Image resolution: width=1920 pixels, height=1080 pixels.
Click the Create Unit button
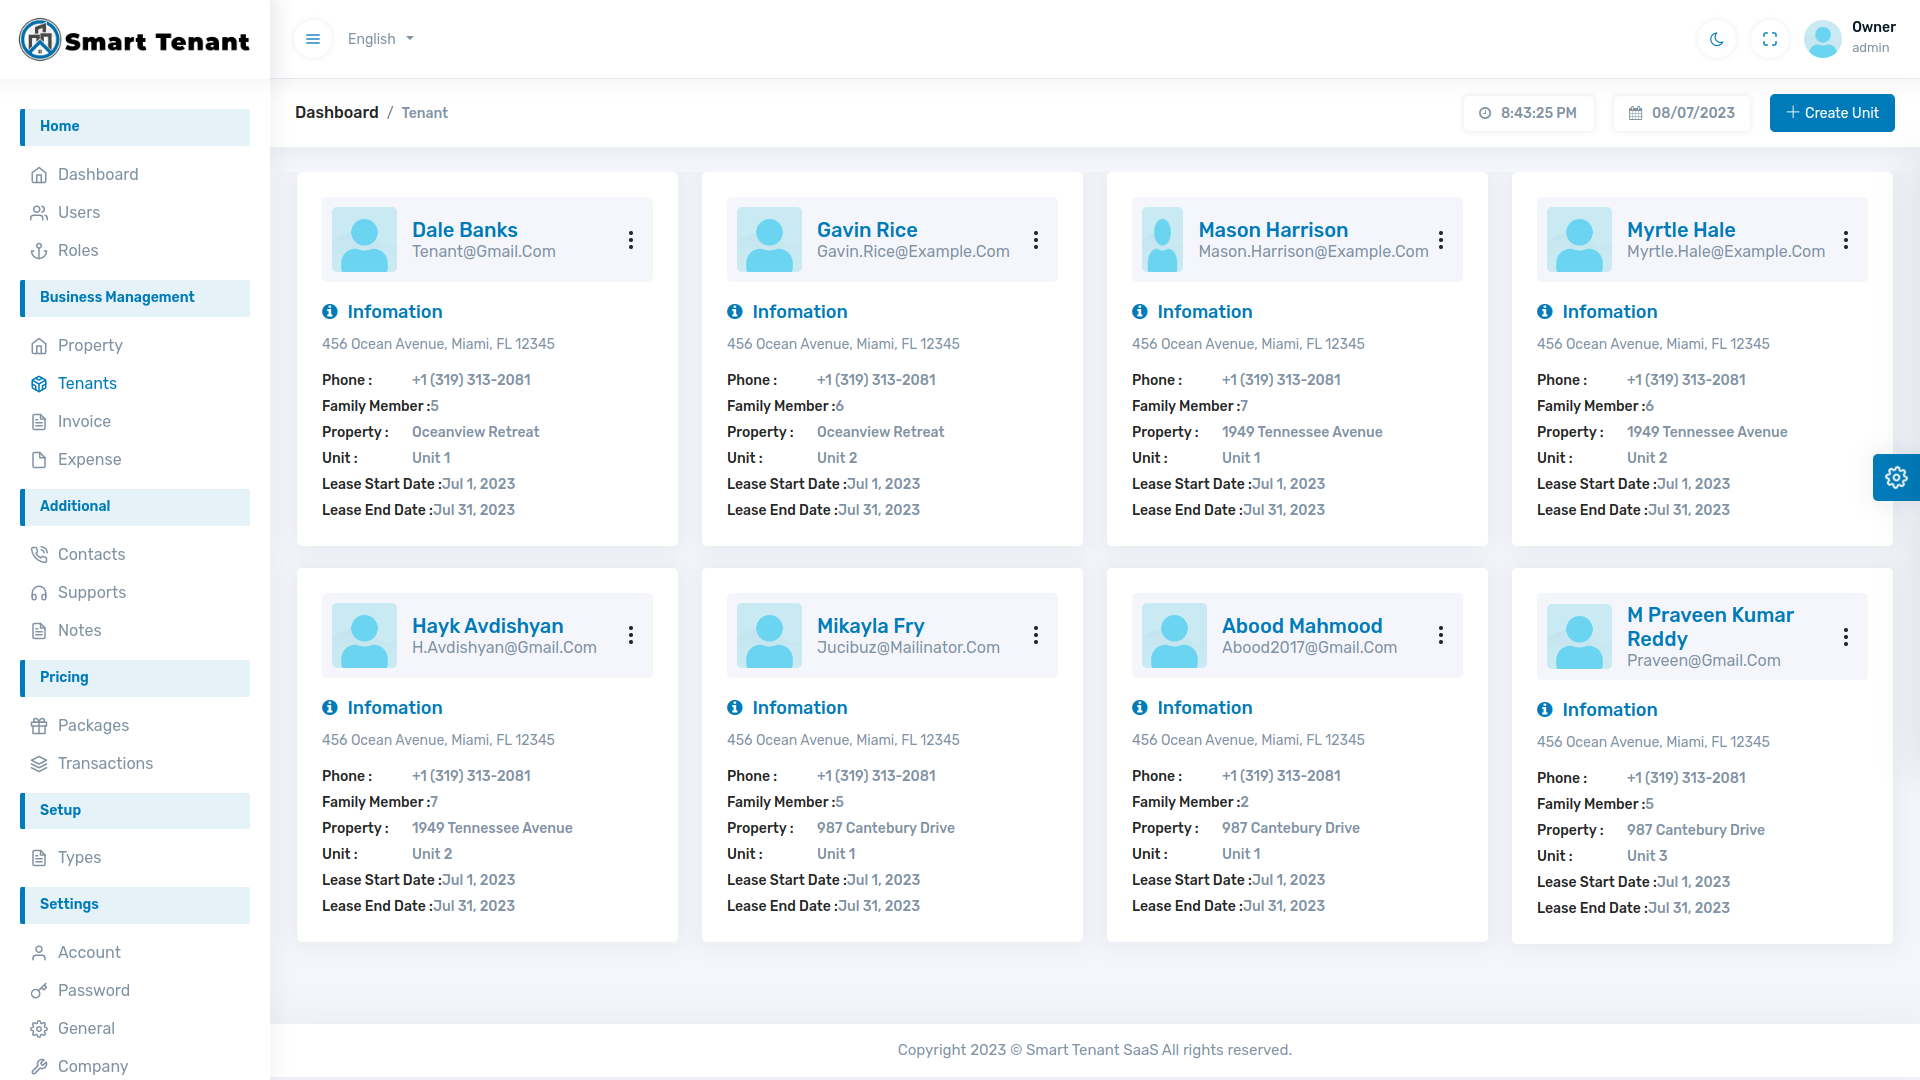coord(1831,113)
